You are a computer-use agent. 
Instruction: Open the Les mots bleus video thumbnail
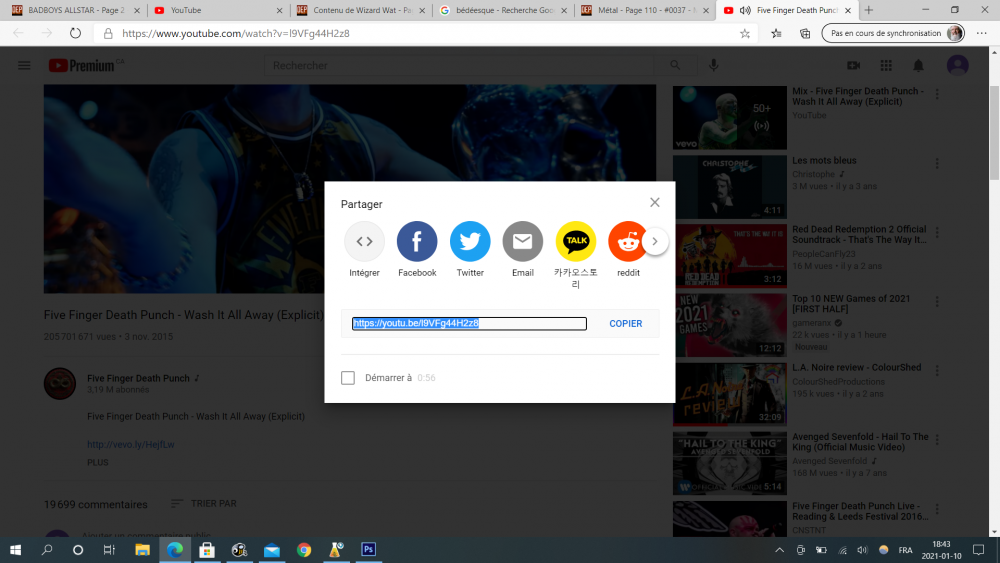729,186
